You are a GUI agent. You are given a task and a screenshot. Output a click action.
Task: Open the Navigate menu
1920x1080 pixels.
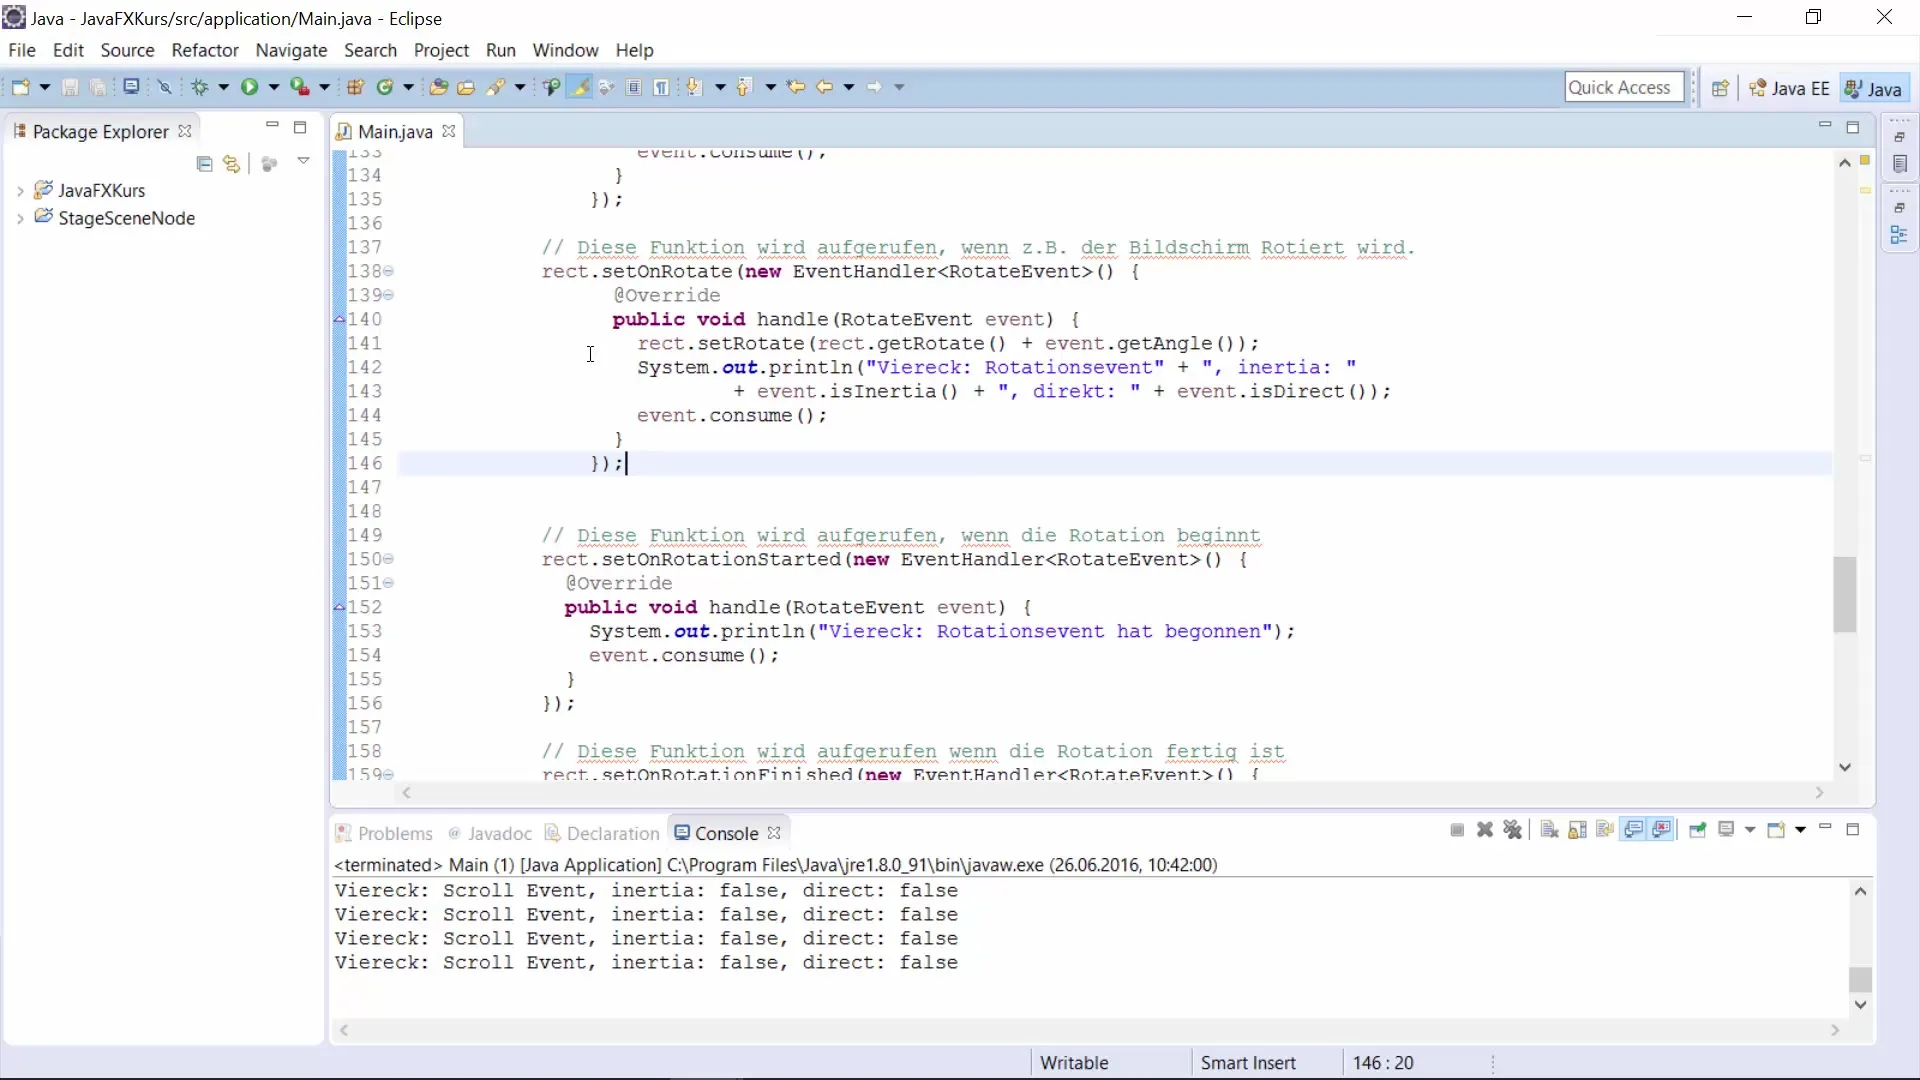pos(291,50)
